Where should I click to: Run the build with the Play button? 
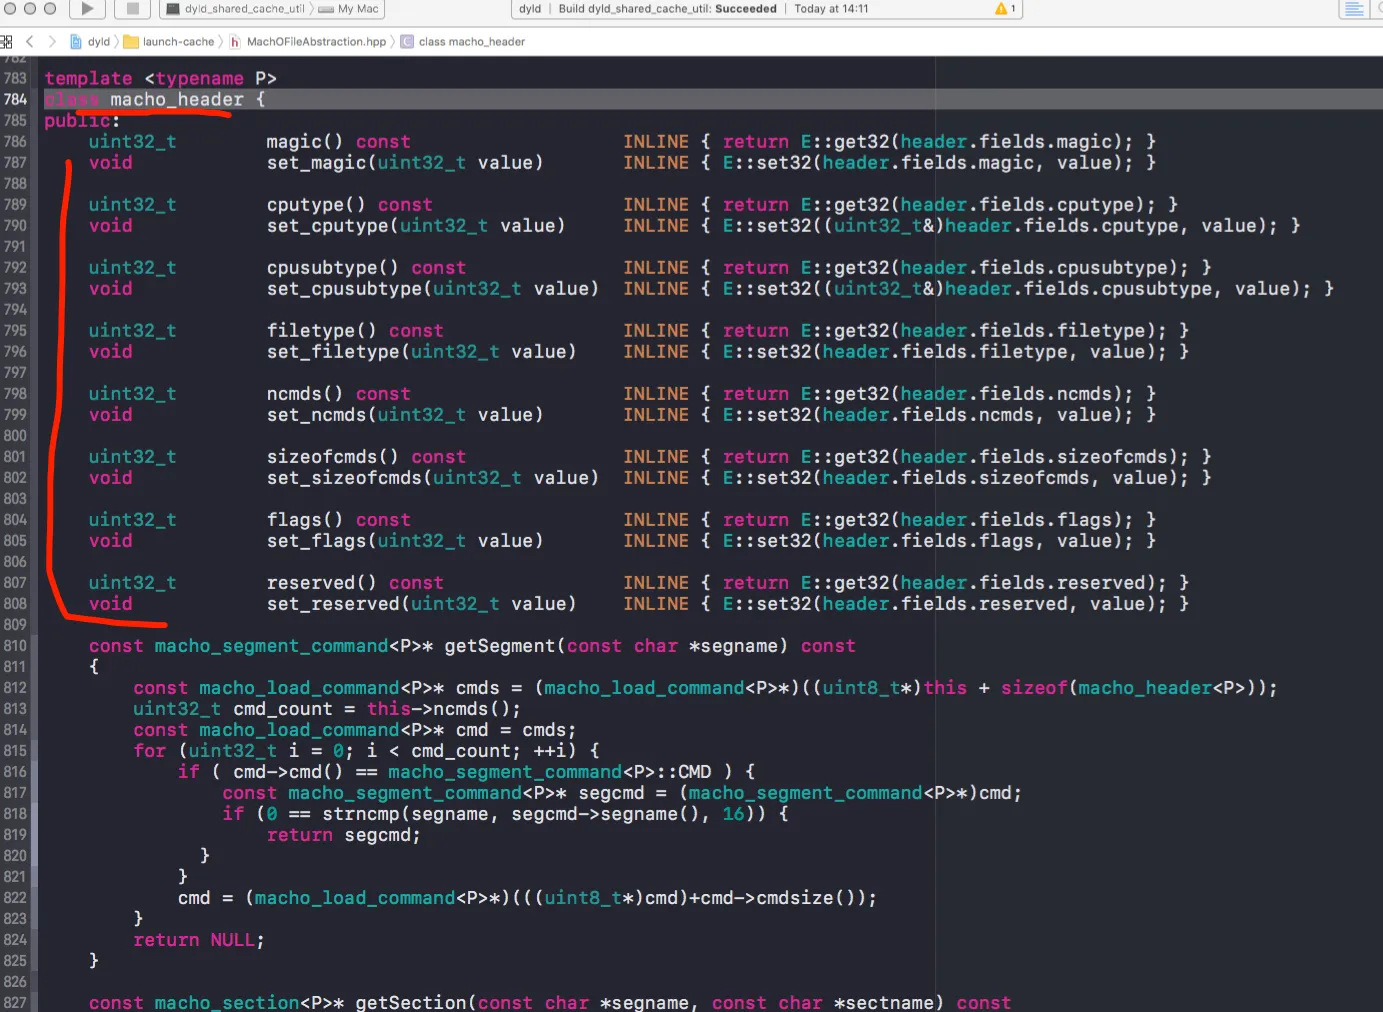click(87, 9)
